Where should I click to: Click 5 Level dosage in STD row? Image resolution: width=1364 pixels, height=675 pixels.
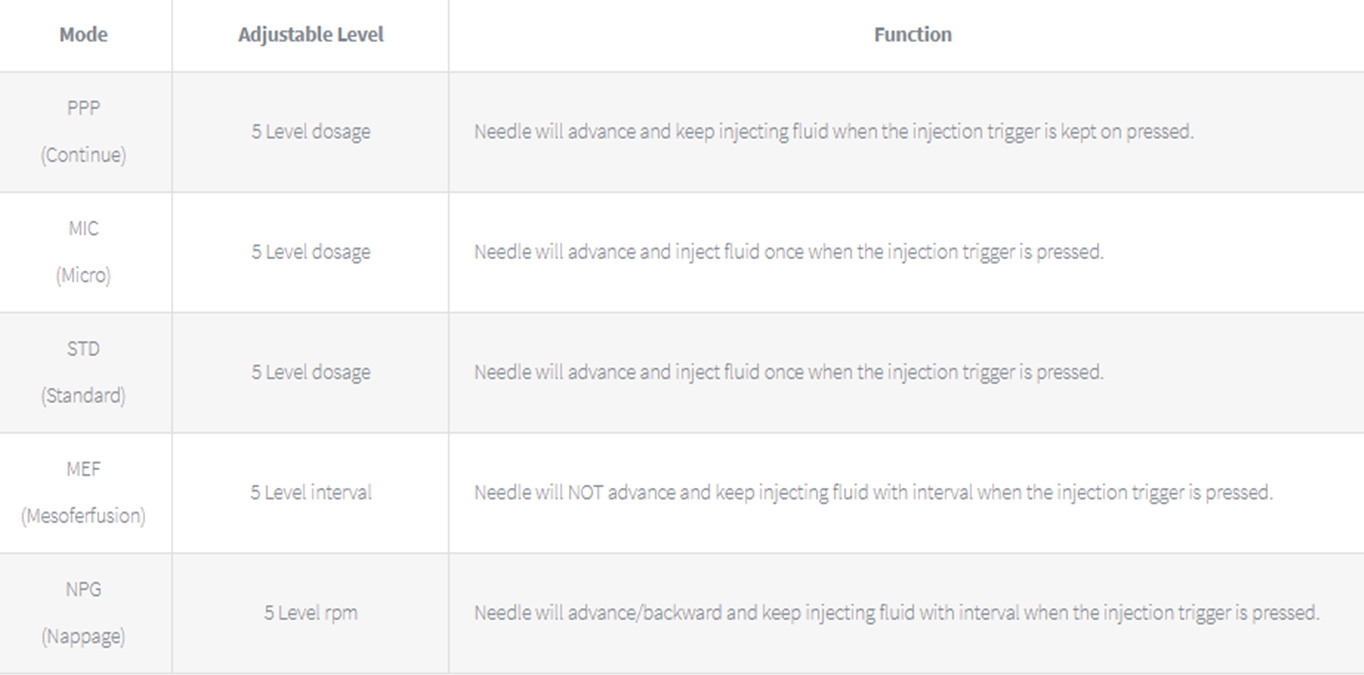click(x=310, y=372)
